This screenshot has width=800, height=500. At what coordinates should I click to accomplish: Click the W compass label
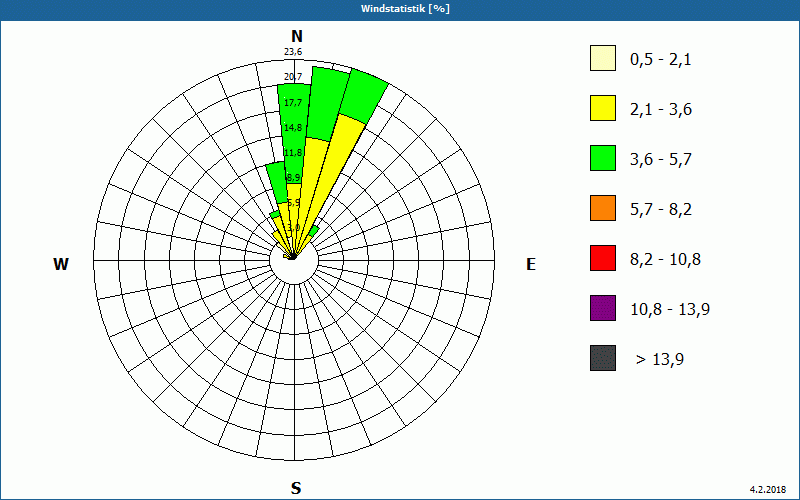(x=61, y=264)
